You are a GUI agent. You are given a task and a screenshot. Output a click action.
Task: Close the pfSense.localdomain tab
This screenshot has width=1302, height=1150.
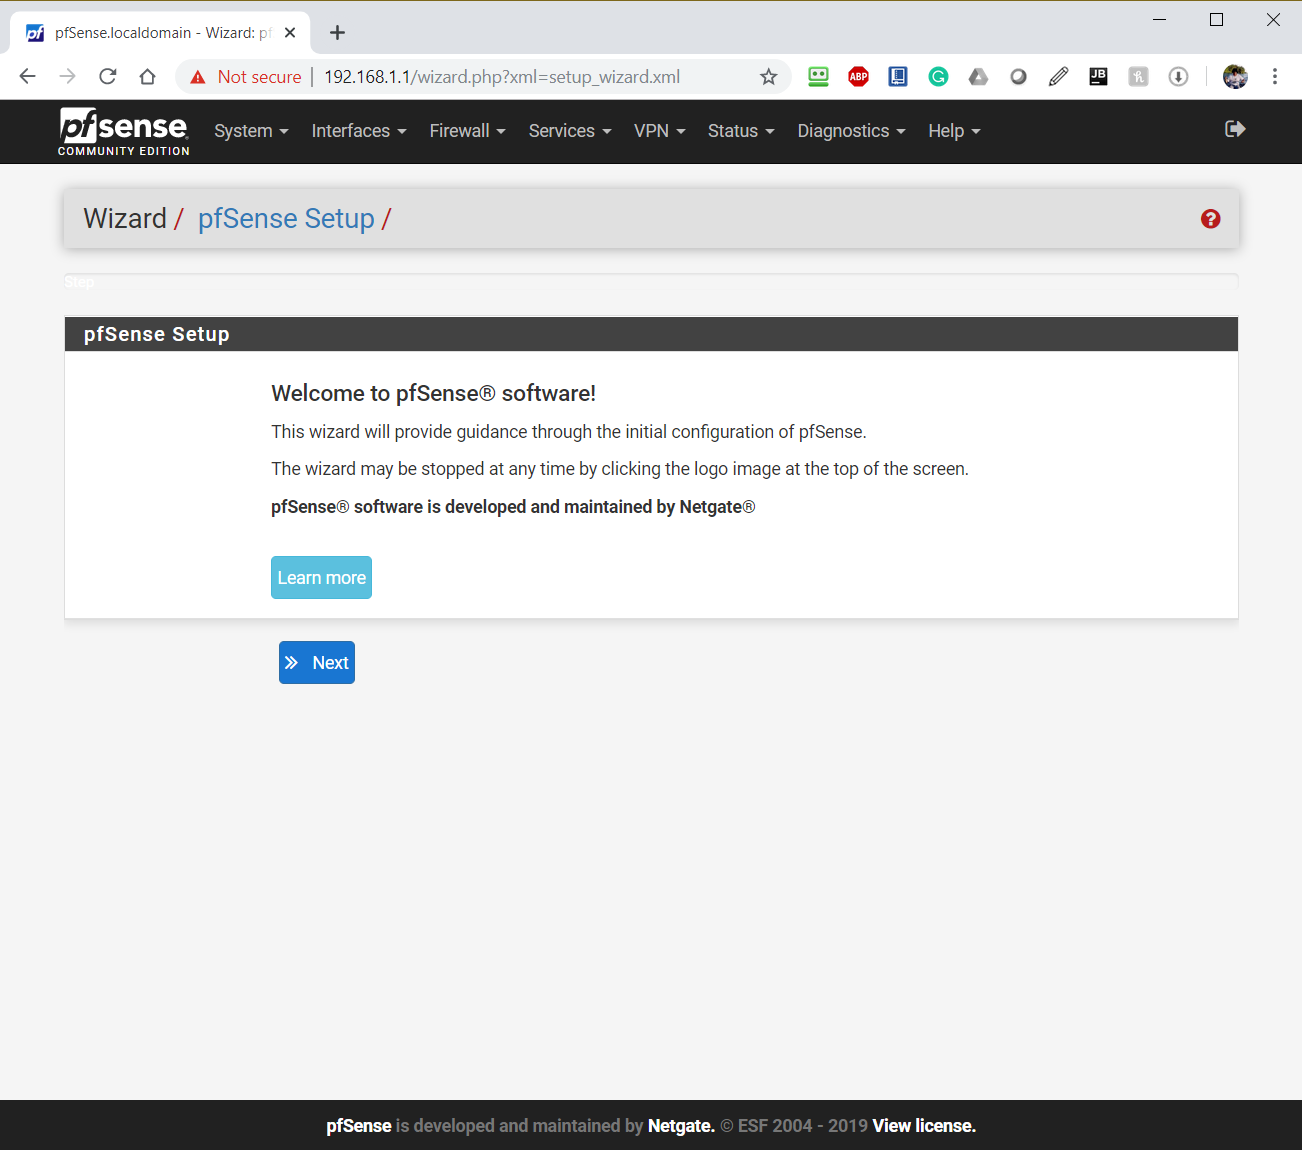click(x=290, y=33)
